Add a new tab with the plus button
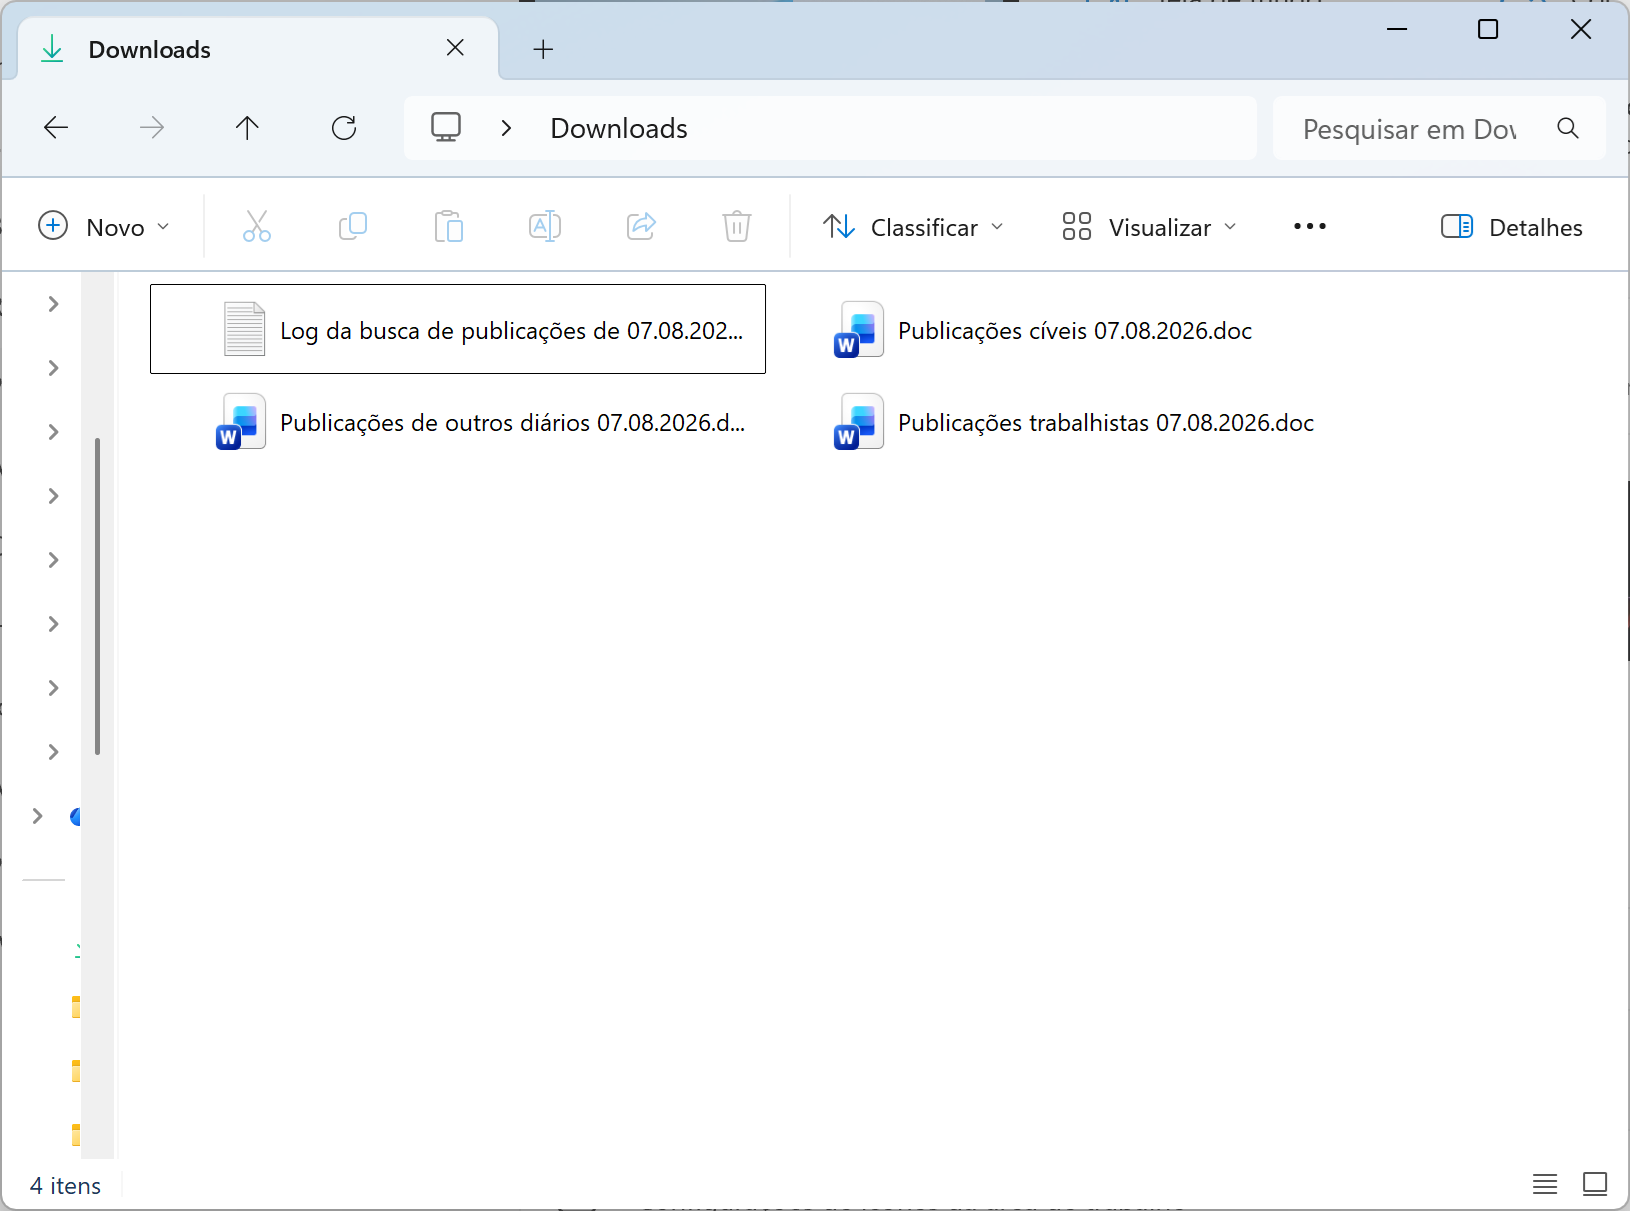Viewport: 1630px width, 1211px height. pos(543,49)
